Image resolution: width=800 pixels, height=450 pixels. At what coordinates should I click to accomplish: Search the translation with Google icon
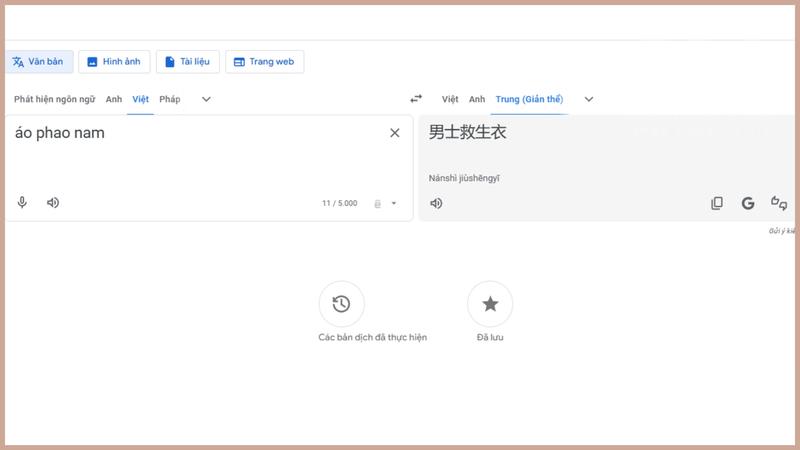click(x=748, y=203)
